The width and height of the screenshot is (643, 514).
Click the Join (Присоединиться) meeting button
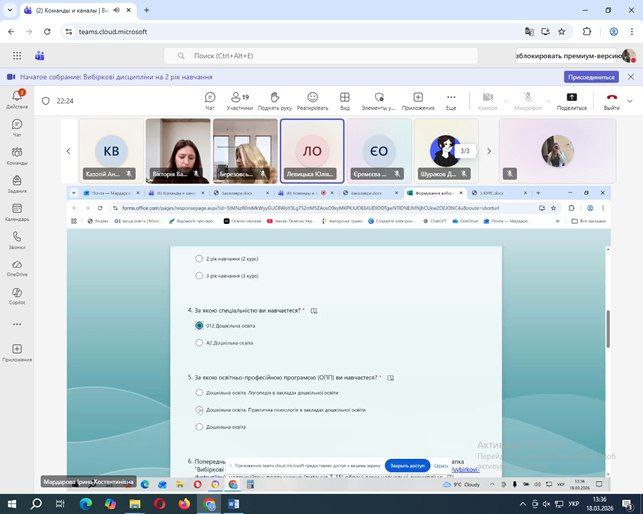[x=591, y=77]
